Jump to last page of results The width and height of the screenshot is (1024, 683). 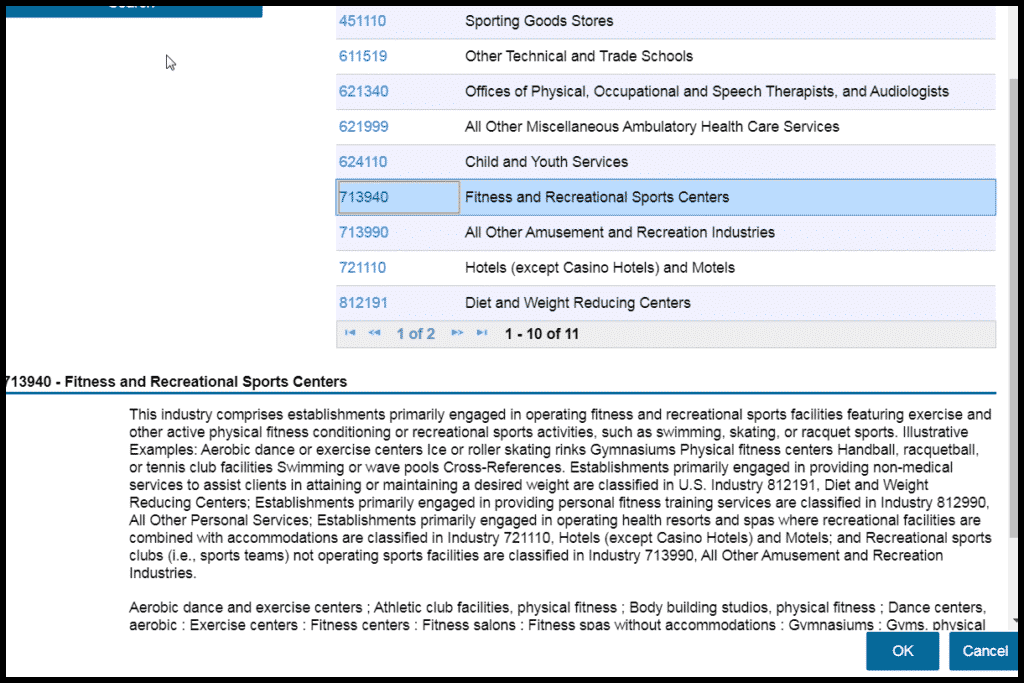pos(482,333)
